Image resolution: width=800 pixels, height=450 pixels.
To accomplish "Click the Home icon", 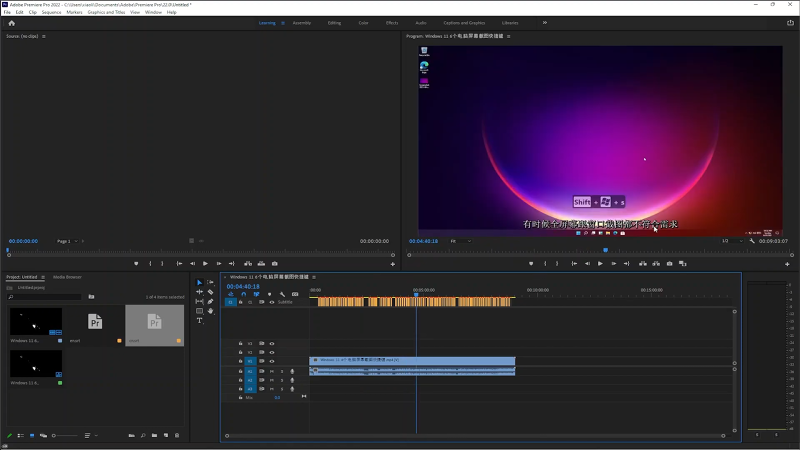I will (x=12, y=23).
